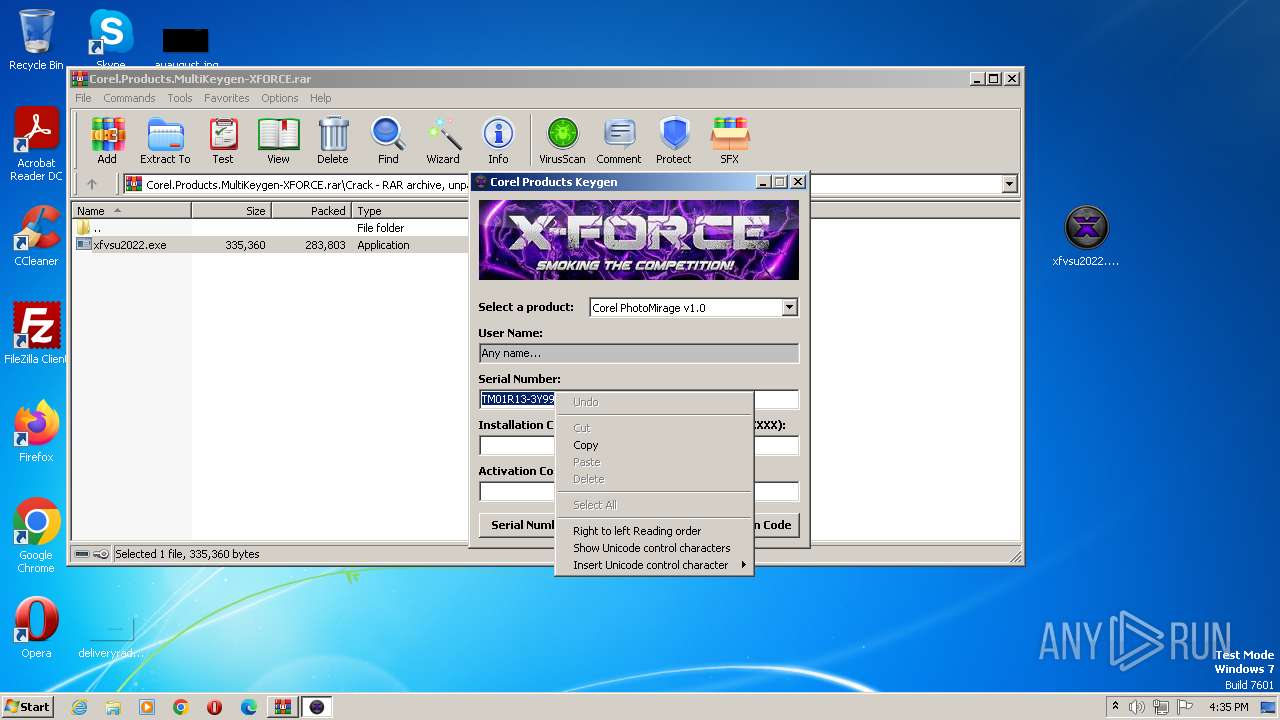Screen dimensions: 1280x720
Task: Open the Start menu
Action: [x=28, y=707]
